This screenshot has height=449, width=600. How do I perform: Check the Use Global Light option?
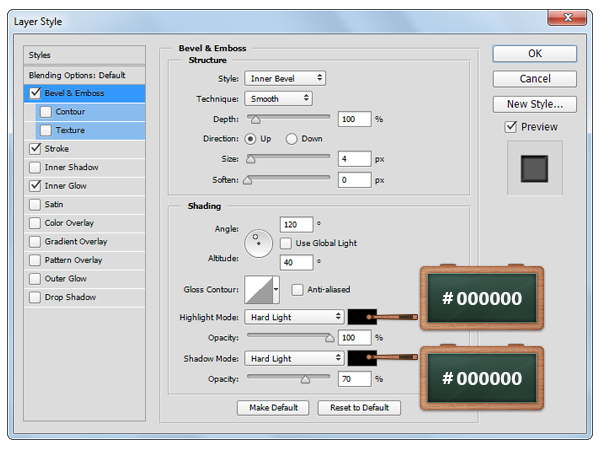click(286, 243)
